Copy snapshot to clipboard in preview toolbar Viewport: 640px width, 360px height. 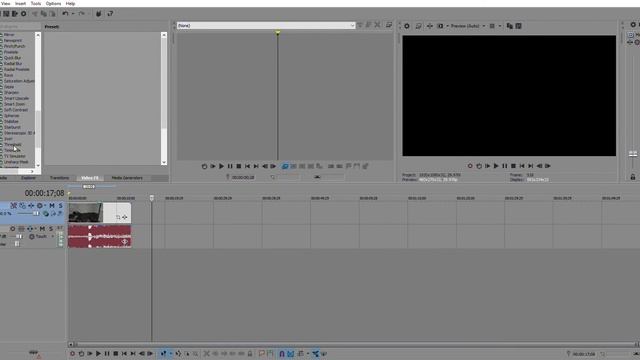[x=510, y=26]
